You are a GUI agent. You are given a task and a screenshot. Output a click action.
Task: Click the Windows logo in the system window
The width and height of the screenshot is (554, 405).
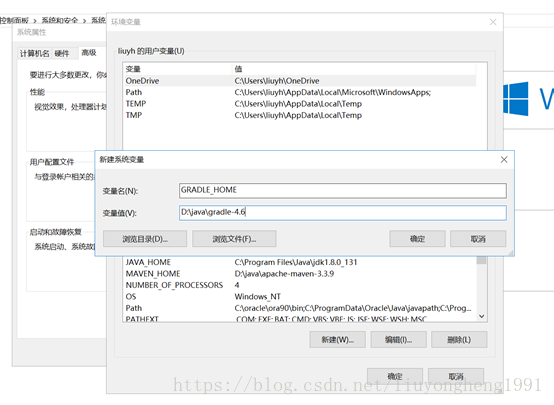tap(515, 99)
